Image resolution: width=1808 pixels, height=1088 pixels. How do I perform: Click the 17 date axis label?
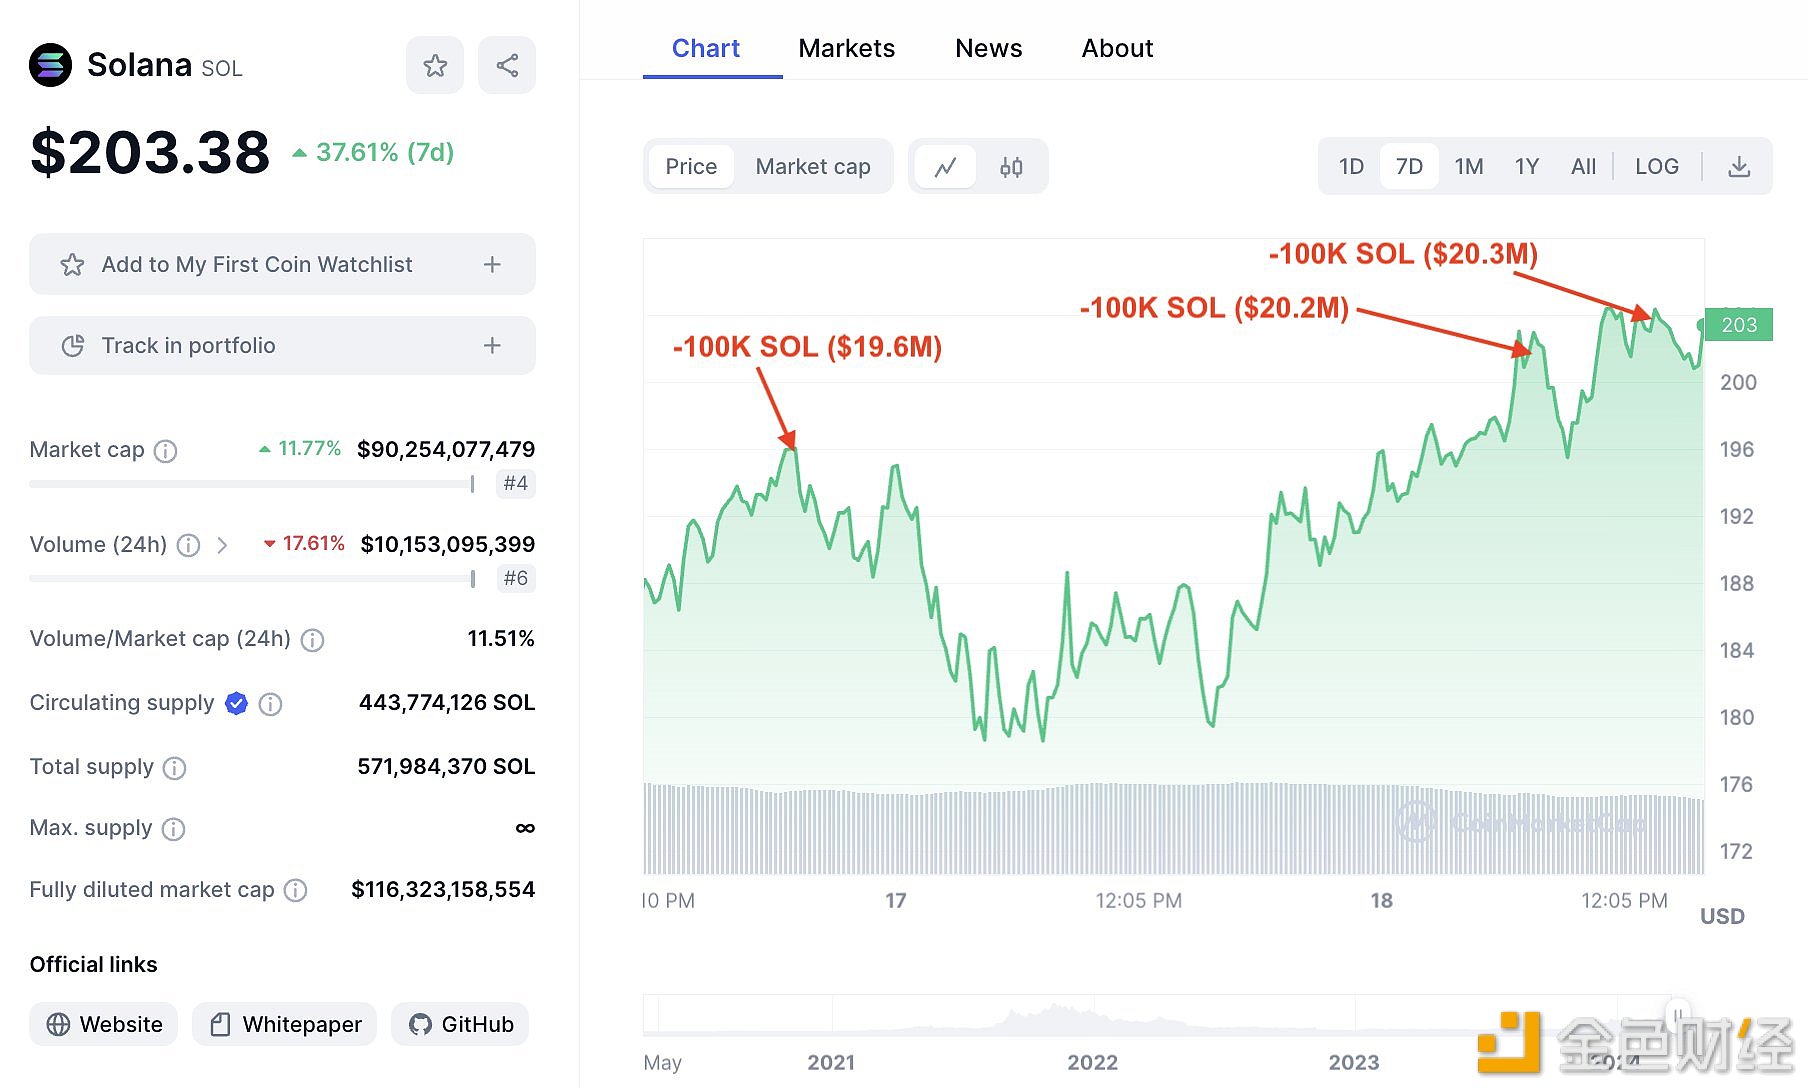(x=896, y=901)
